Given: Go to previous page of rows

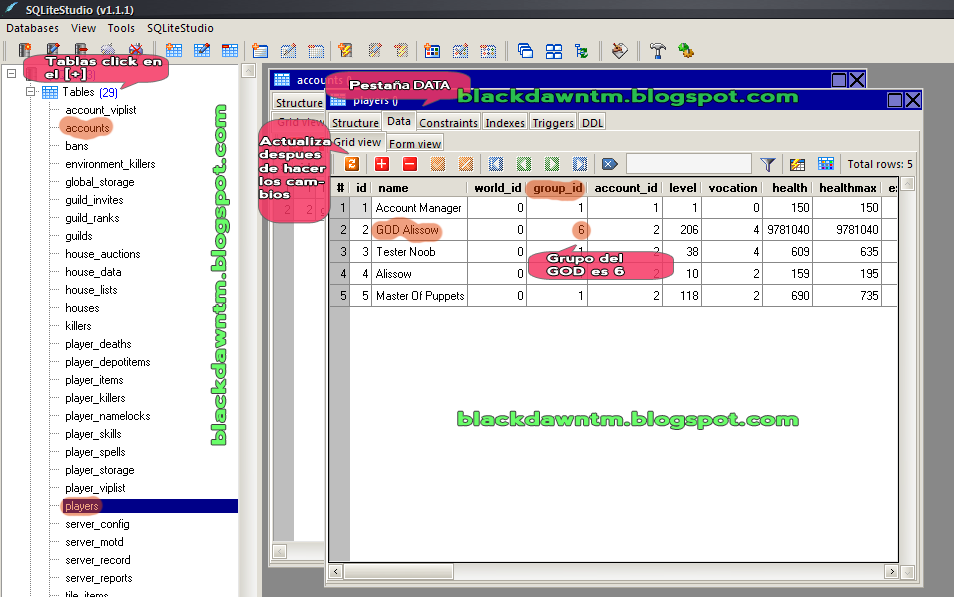Looking at the screenshot, I should click(x=524, y=164).
